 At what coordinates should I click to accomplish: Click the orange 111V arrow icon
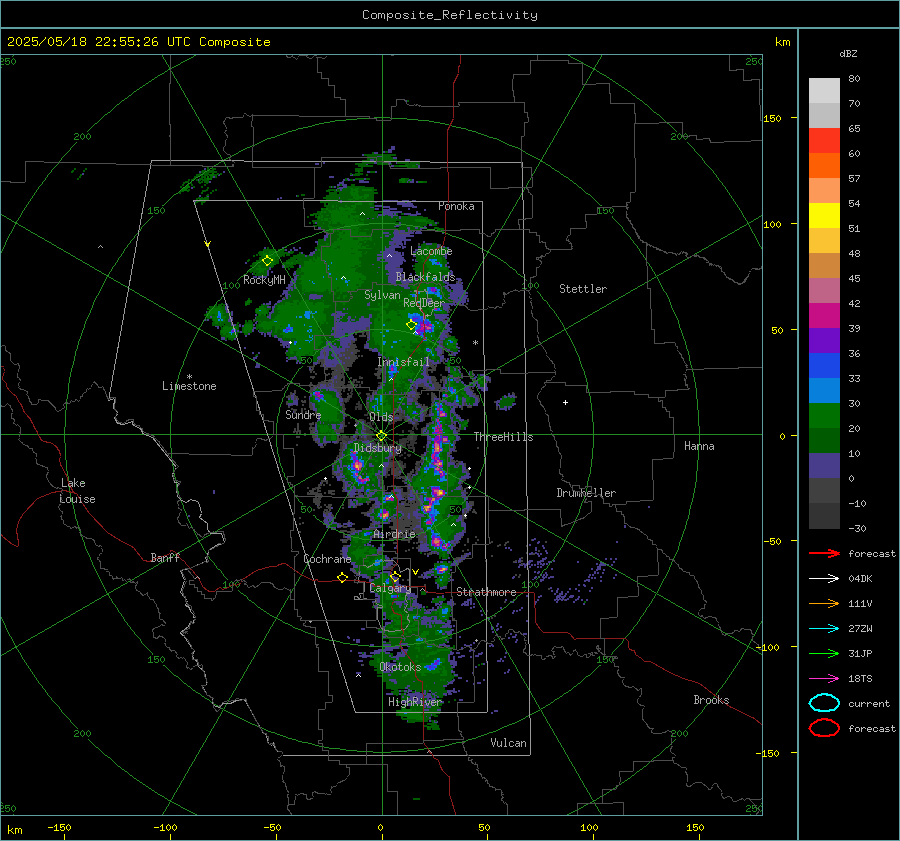click(x=824, y=603)
